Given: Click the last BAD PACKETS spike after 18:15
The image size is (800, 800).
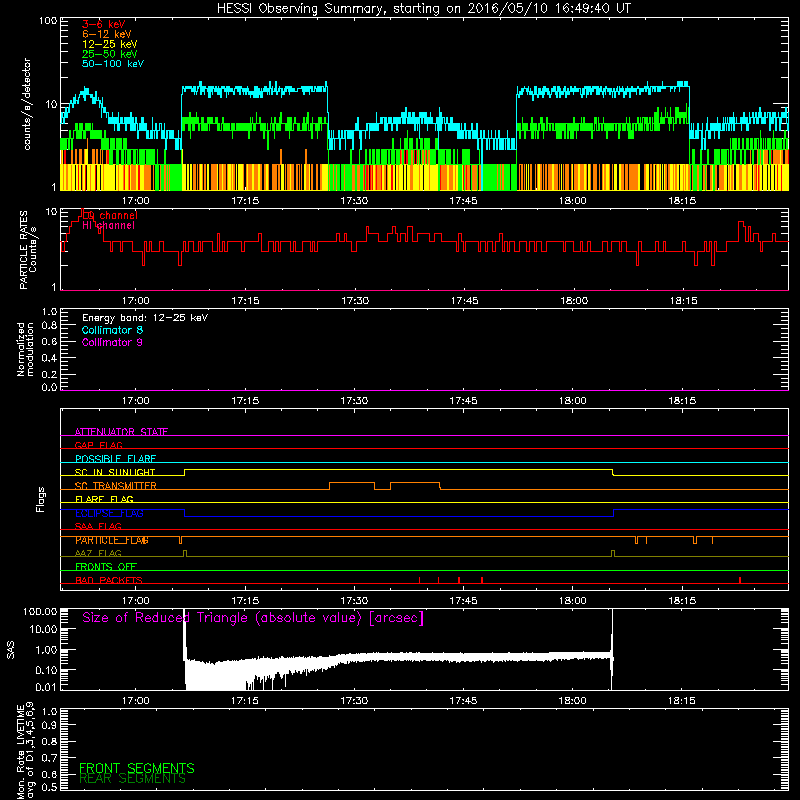Looking at the screenshot, I should click(740, 580).
